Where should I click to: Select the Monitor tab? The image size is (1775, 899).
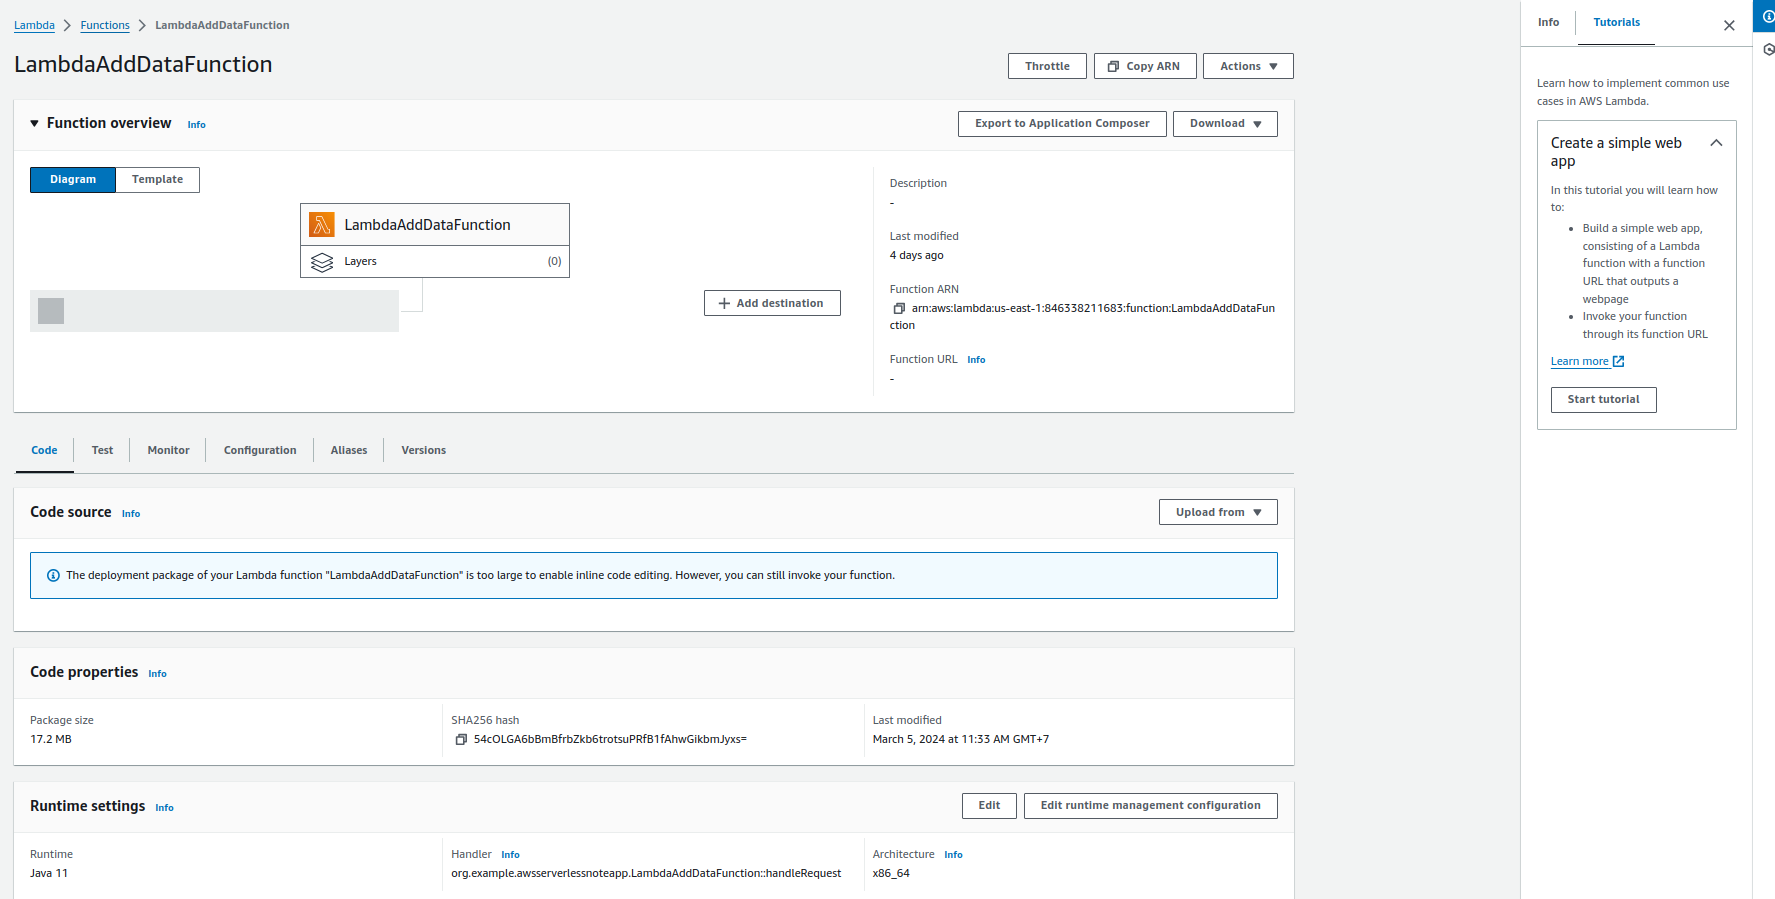[x=168, y=451]
